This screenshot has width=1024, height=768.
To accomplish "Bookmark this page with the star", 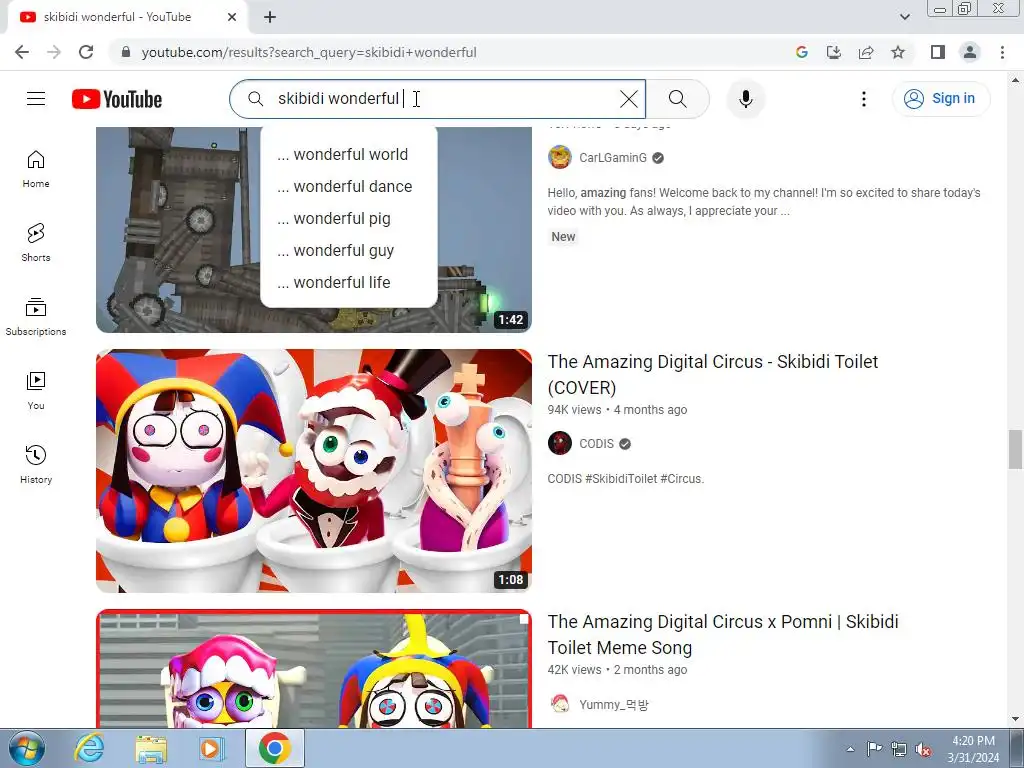I will click(898, 52).
